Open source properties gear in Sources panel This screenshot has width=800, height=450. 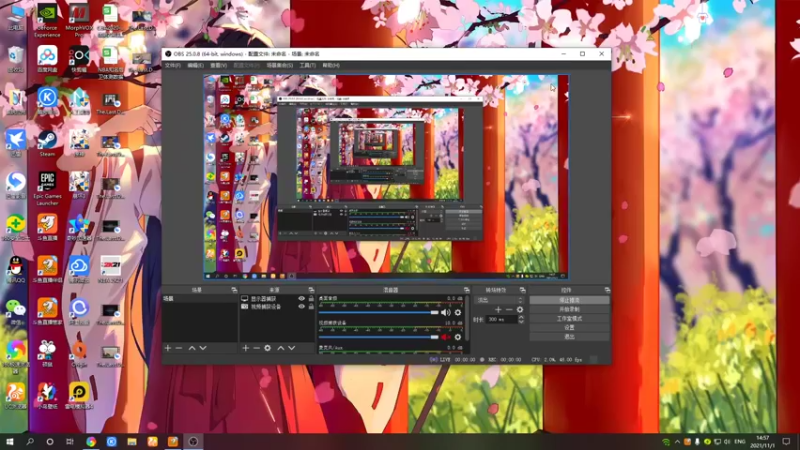click(267, 348)
